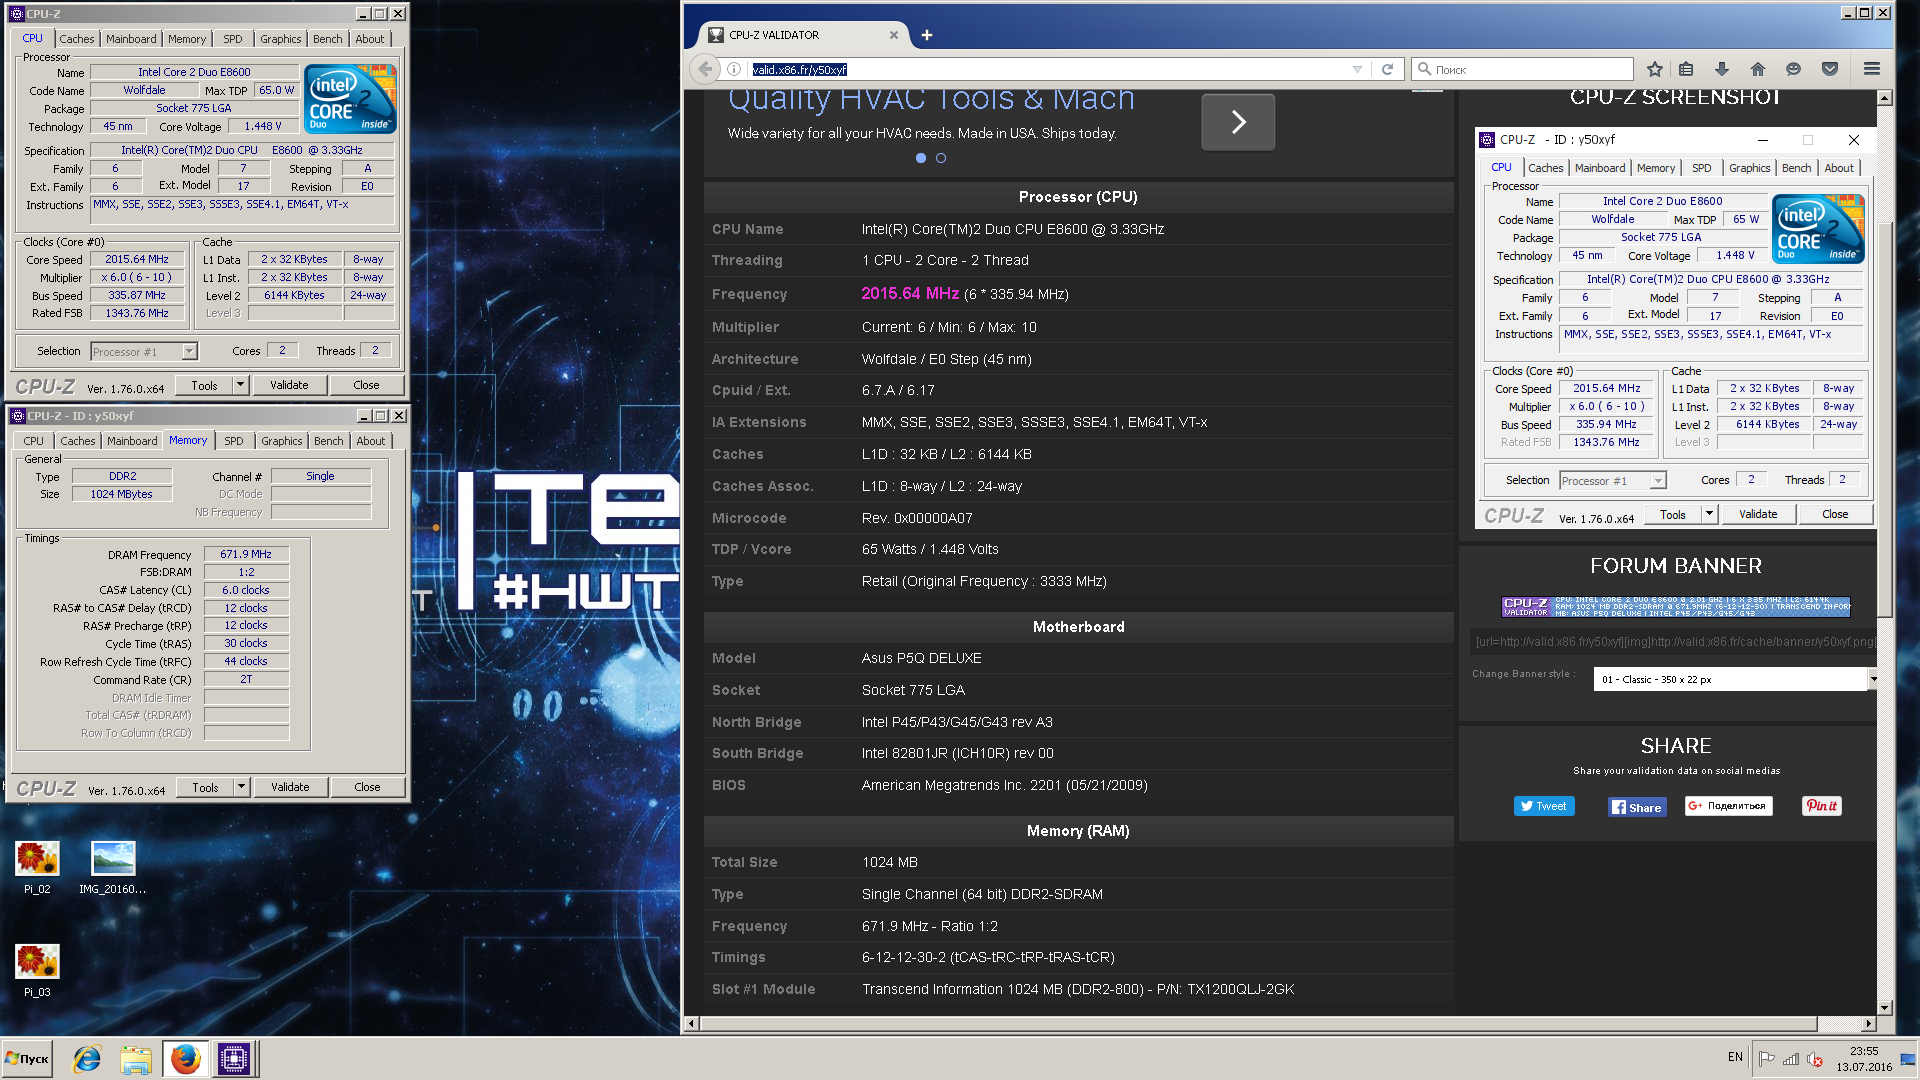1920x1080 pixels.
Task: Share validation via Tweet button
Action: (1544, 806)
